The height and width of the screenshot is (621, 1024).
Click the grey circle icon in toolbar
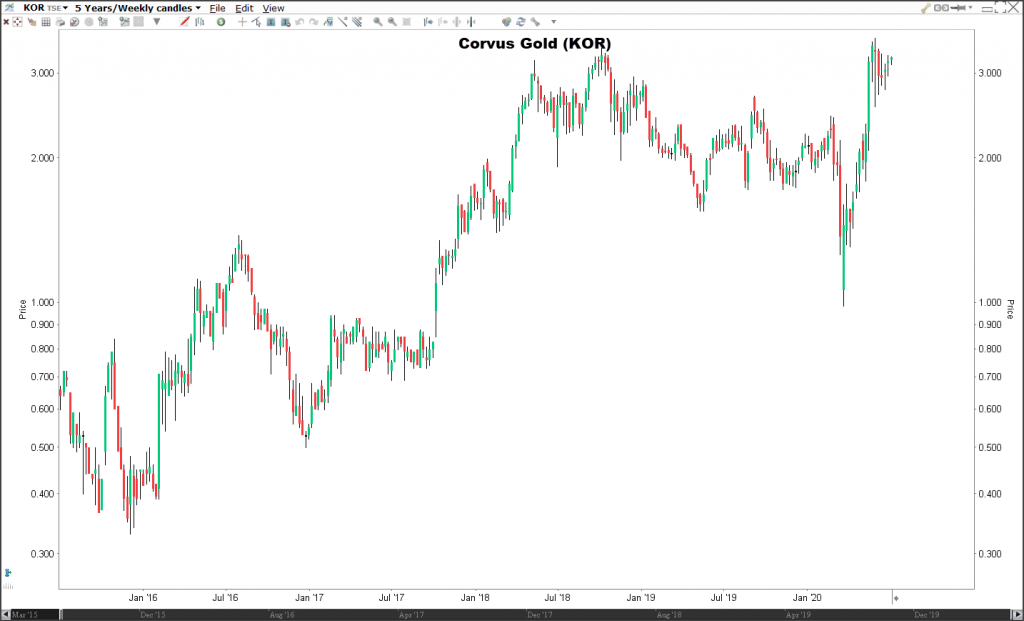click(89, 22)
